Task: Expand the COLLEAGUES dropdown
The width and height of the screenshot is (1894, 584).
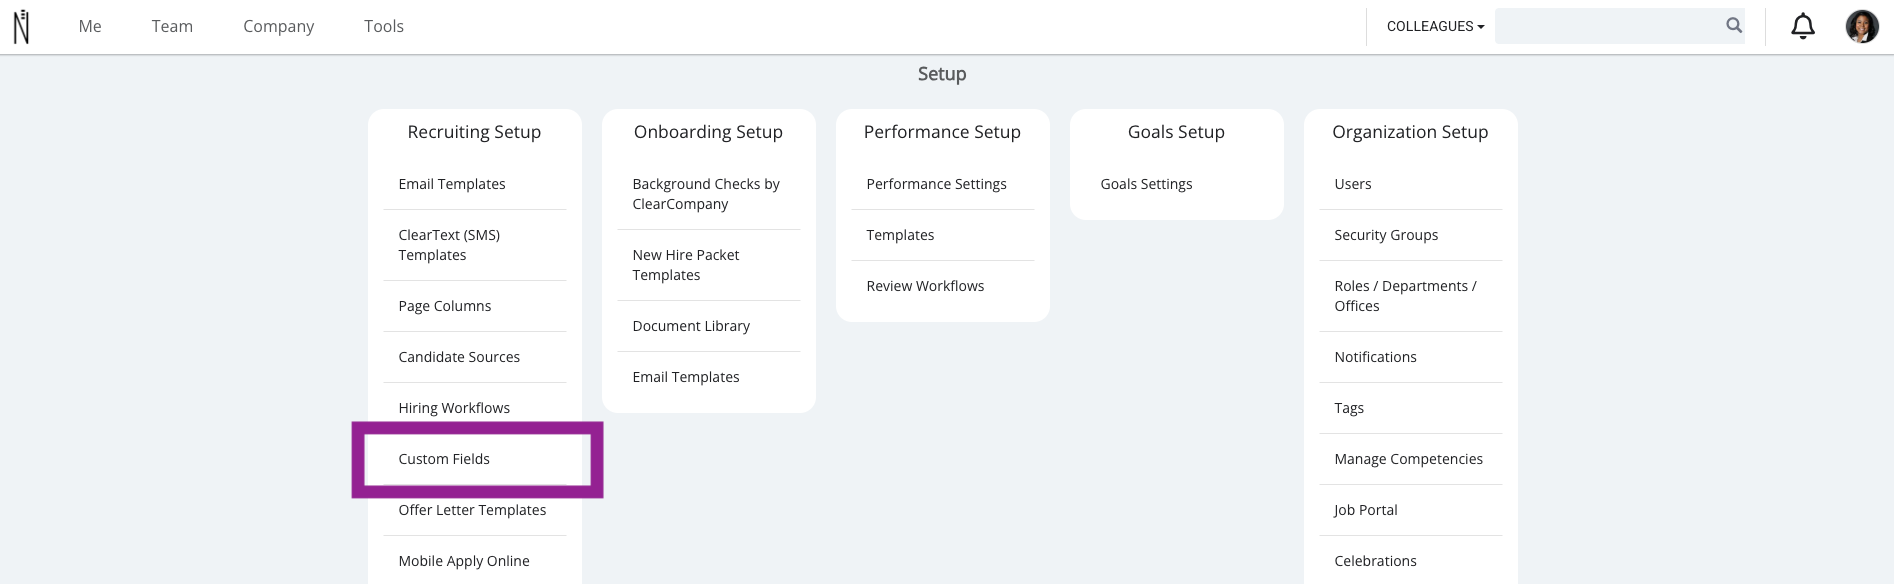Action: [x=1435, y=26]
